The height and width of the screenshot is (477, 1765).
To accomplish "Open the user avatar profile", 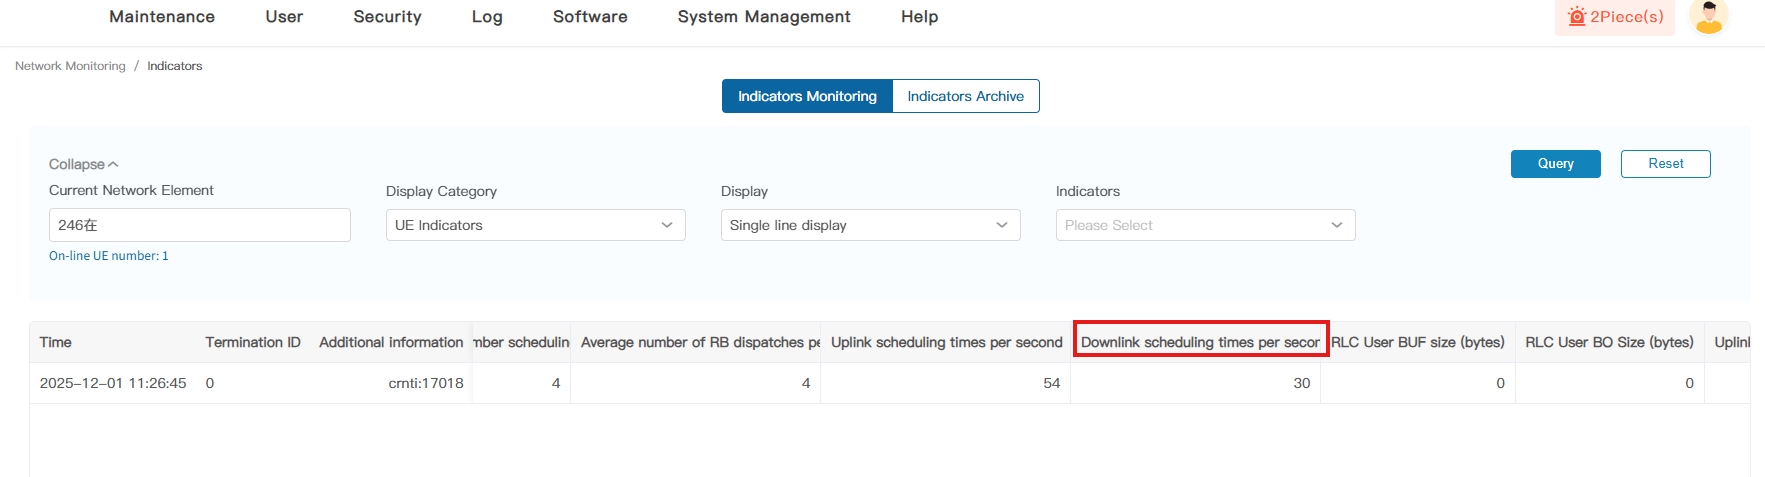I will [x=1708, y=16].
